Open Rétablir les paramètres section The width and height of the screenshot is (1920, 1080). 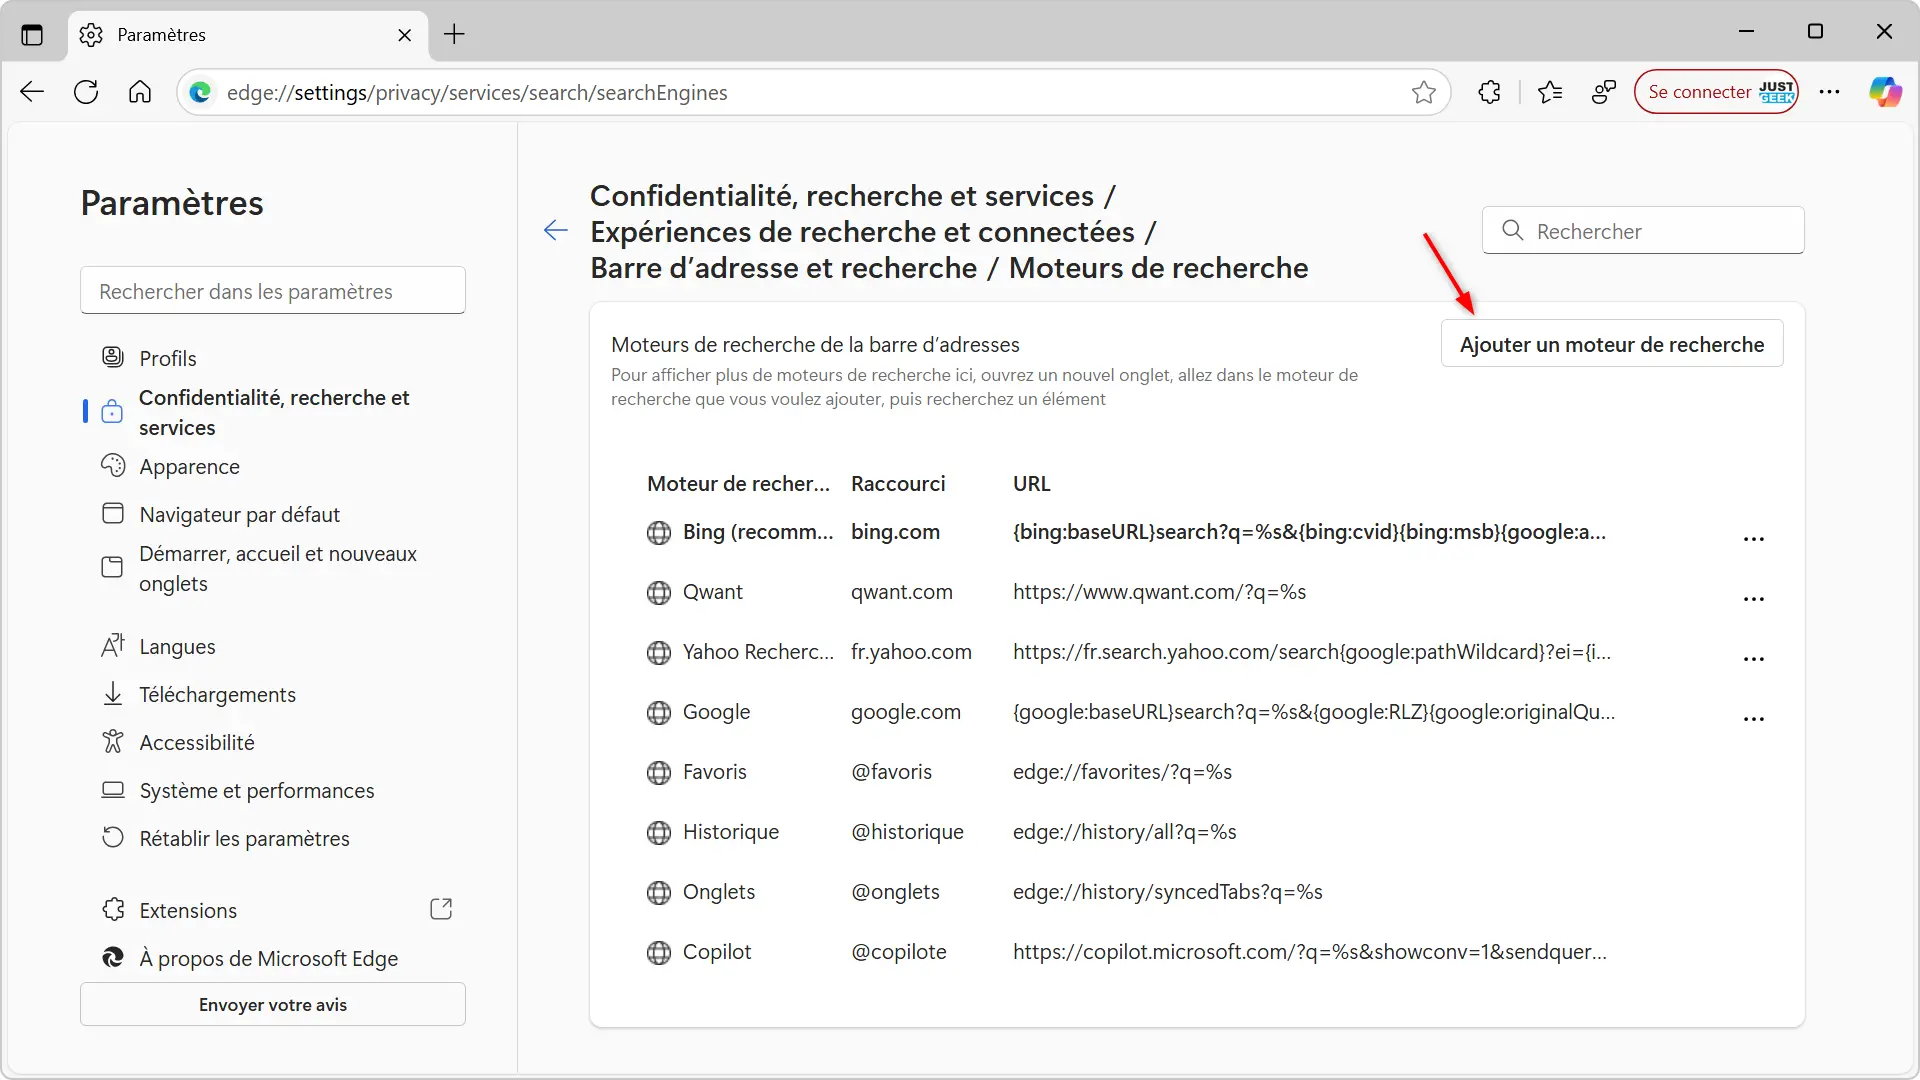[244, 838]
